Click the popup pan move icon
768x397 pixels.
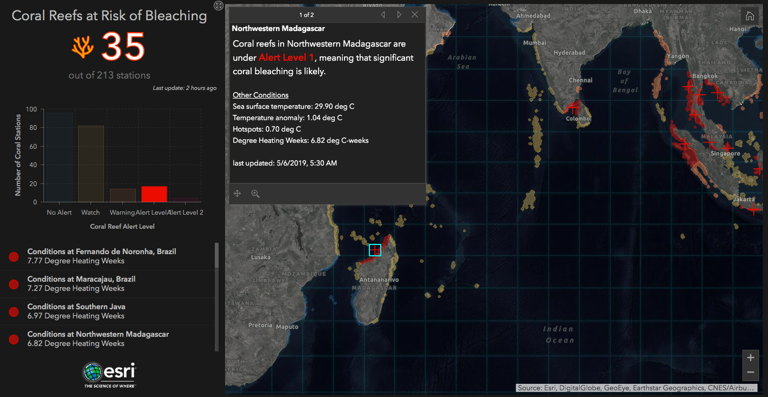(x=237, y=194)
